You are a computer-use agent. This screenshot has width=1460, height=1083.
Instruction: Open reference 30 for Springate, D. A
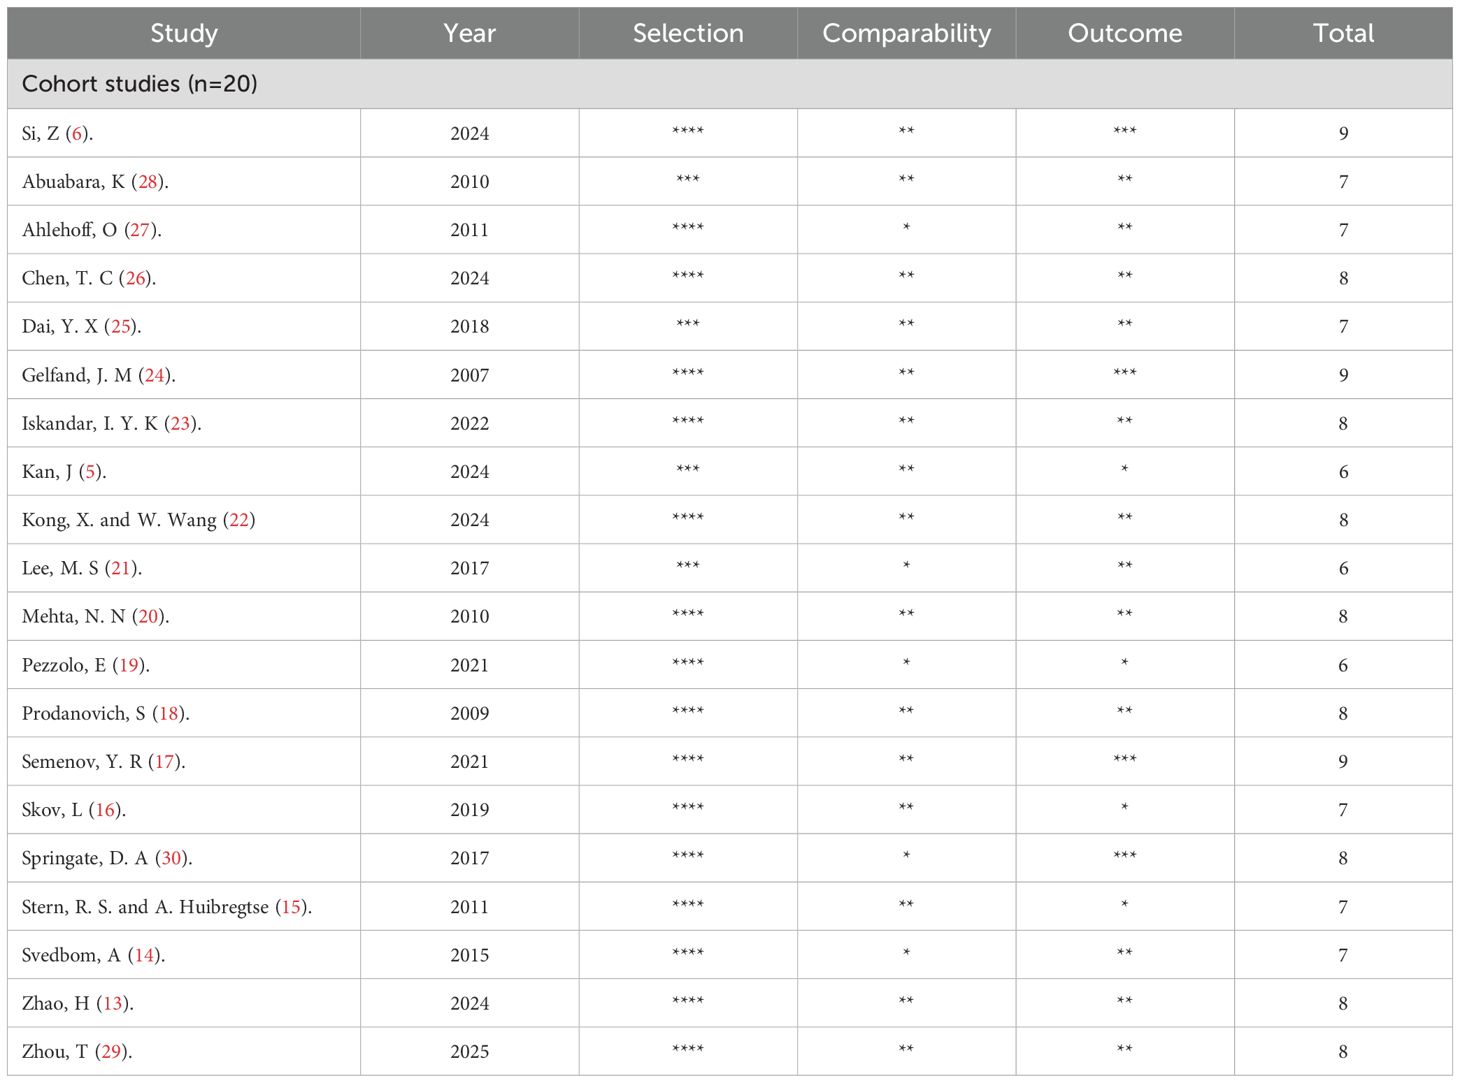pos(172,858)
